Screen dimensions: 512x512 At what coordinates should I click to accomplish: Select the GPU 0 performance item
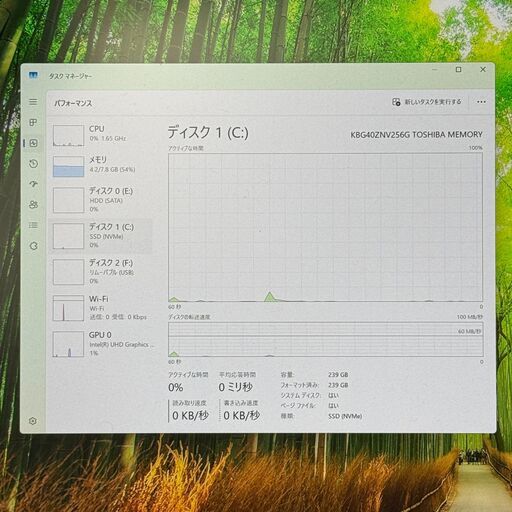pyautogui.click(x=101, y=344)
